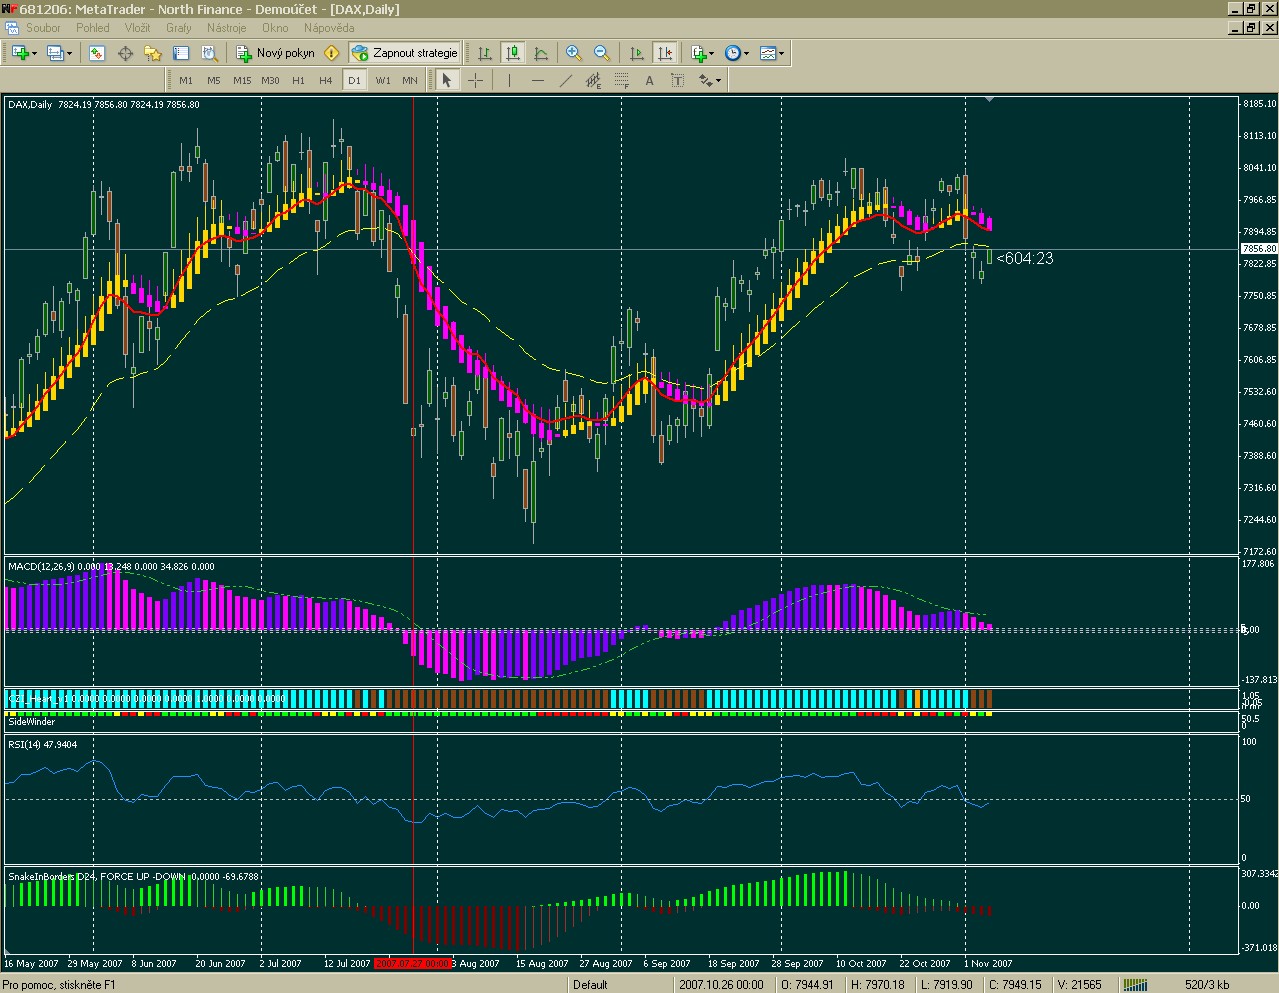The image size is (1279, 993).
Task: Select the Fibonacci retracement tool
Action: (622, 80)
